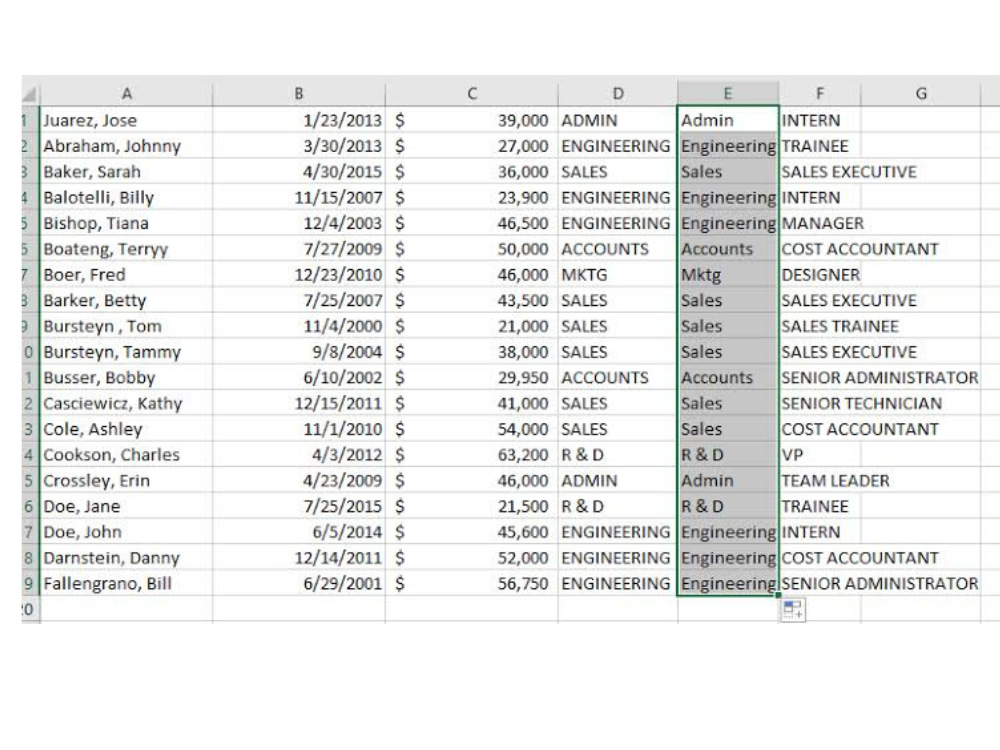Click cell containing Abraham, Johnny

click(126, 146)
